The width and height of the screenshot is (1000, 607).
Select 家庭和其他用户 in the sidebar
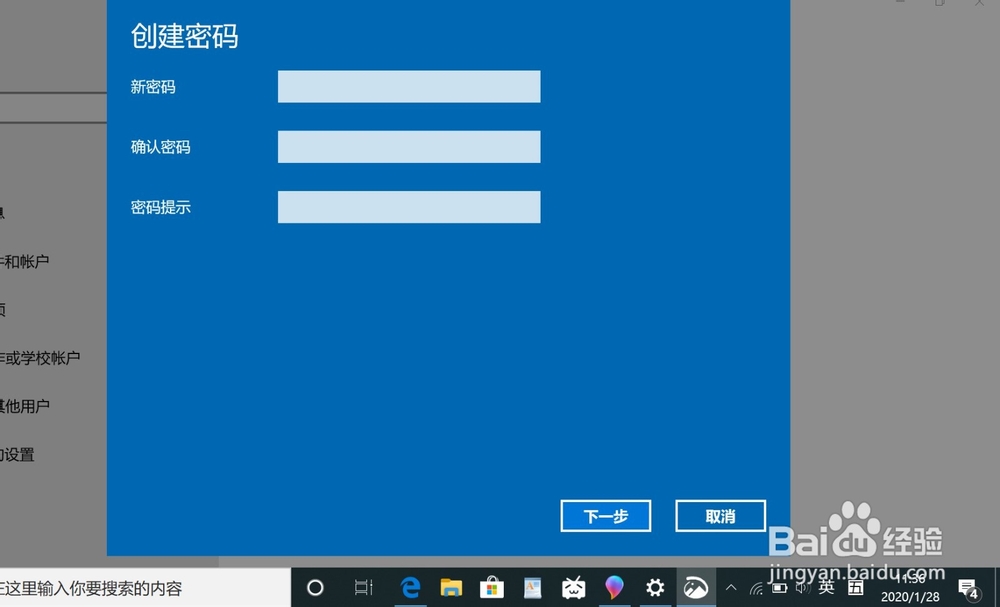(40, 405)
